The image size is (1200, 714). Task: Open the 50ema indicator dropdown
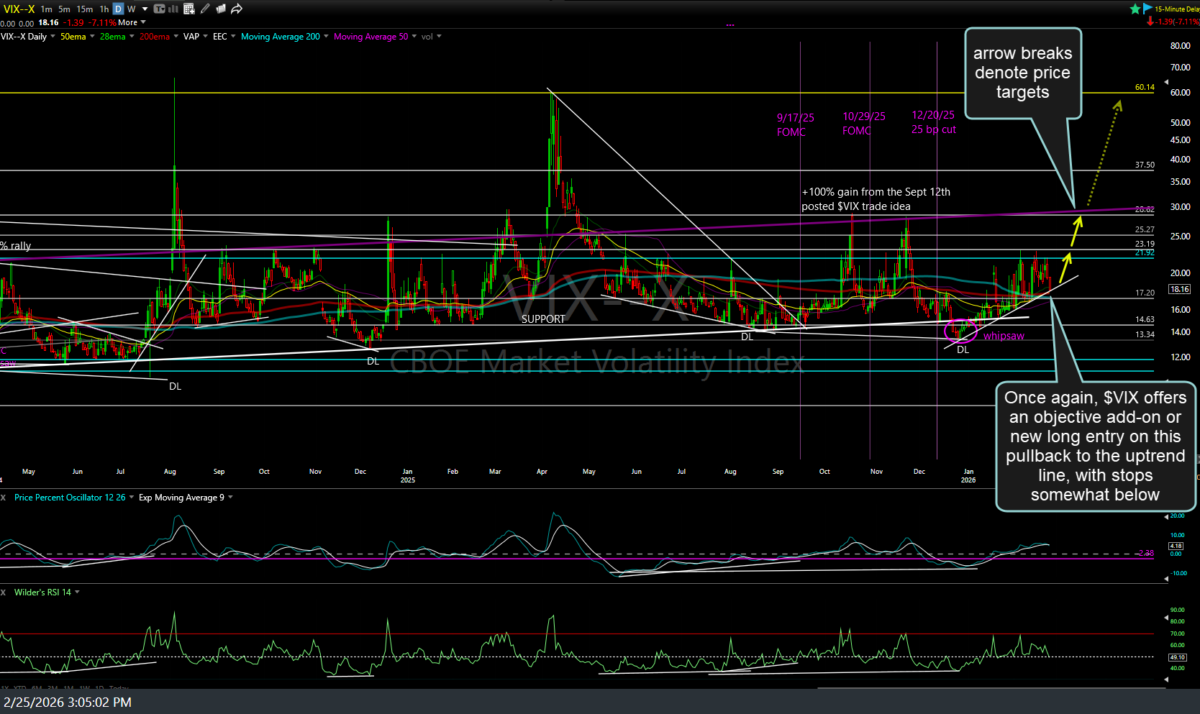coord(90,37)
